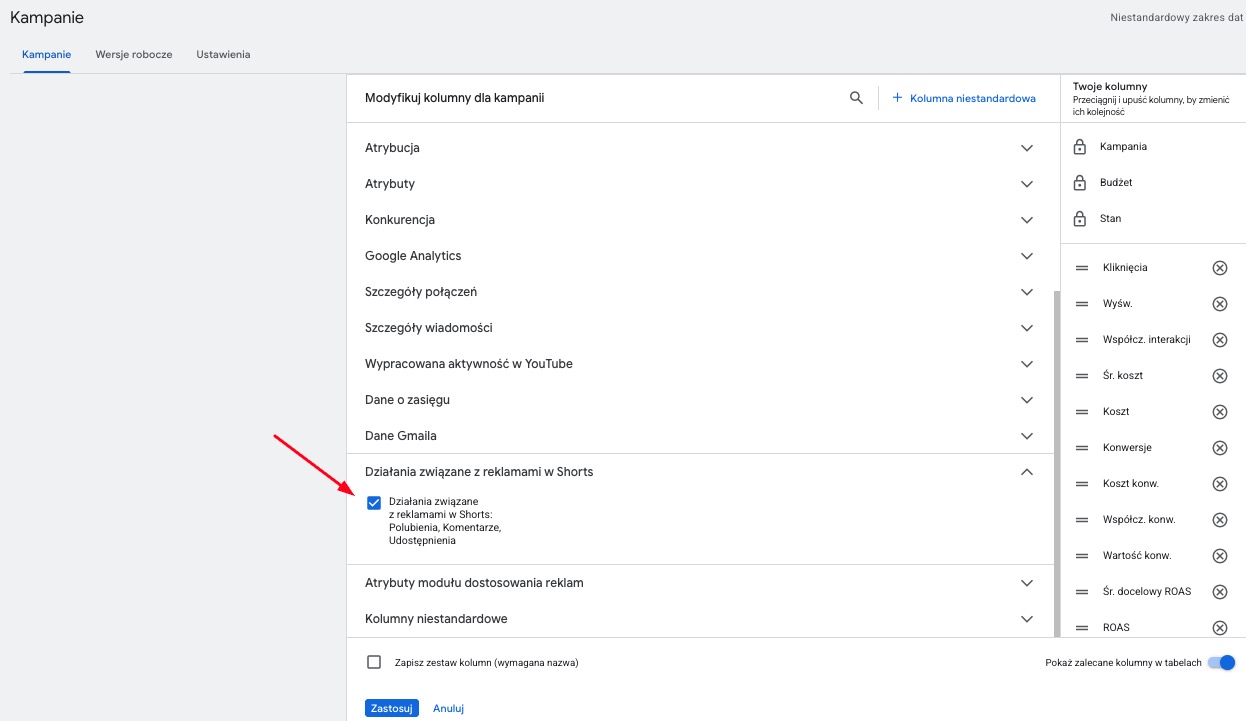
Task: Remove the Wartość konw. column
Action: click(x=1220, y=556)
